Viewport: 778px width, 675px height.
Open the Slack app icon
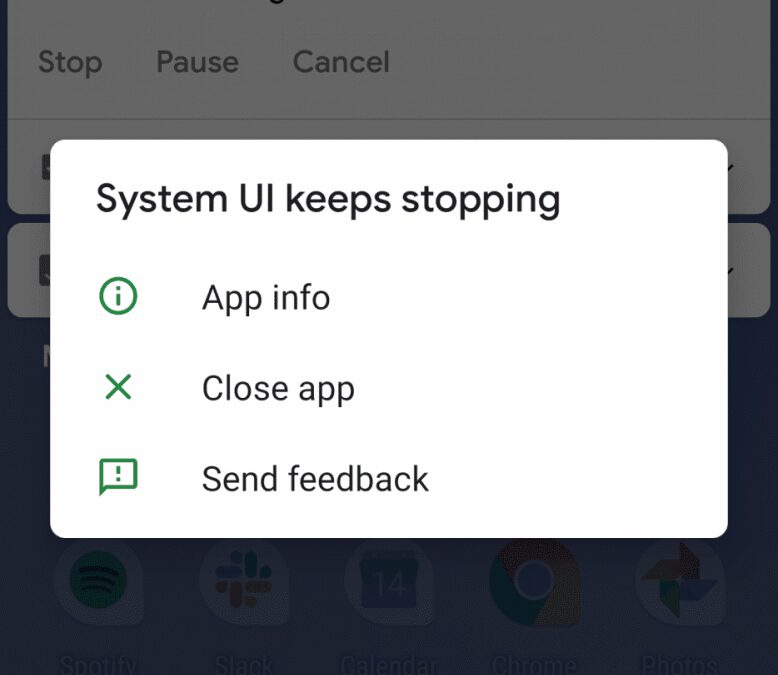pos(243,579)
